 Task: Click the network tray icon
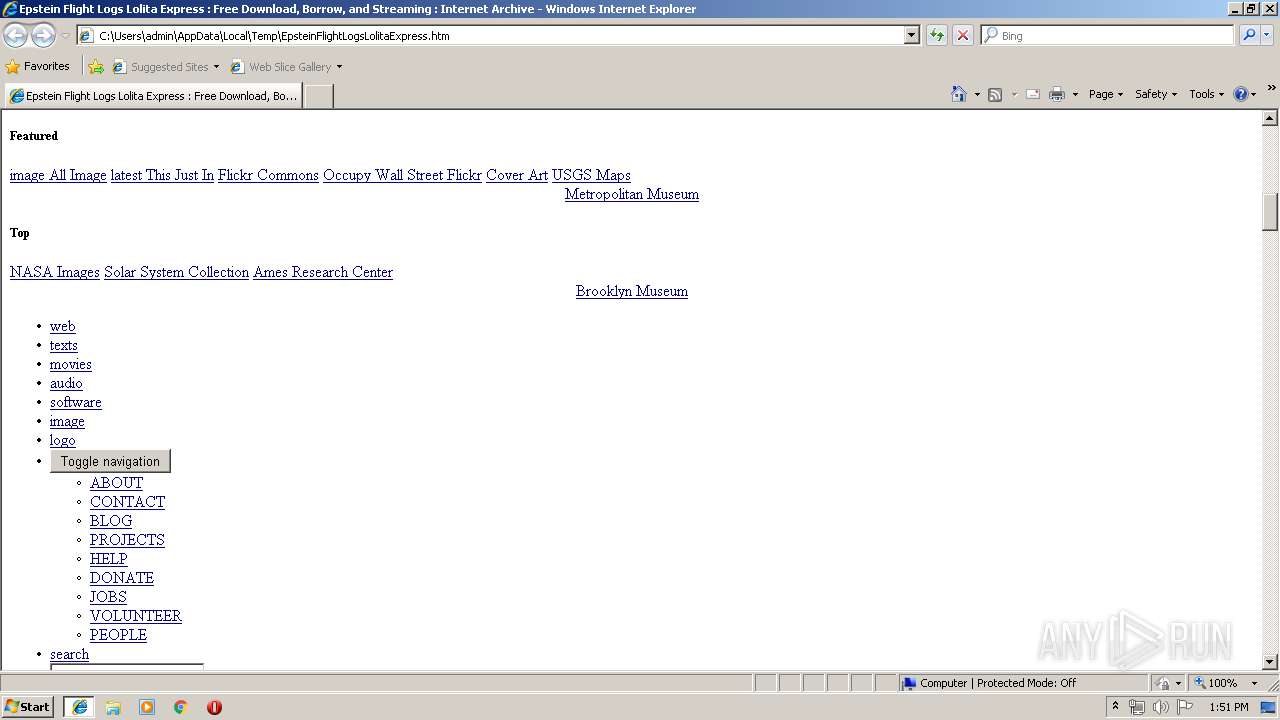(1137, 707)
